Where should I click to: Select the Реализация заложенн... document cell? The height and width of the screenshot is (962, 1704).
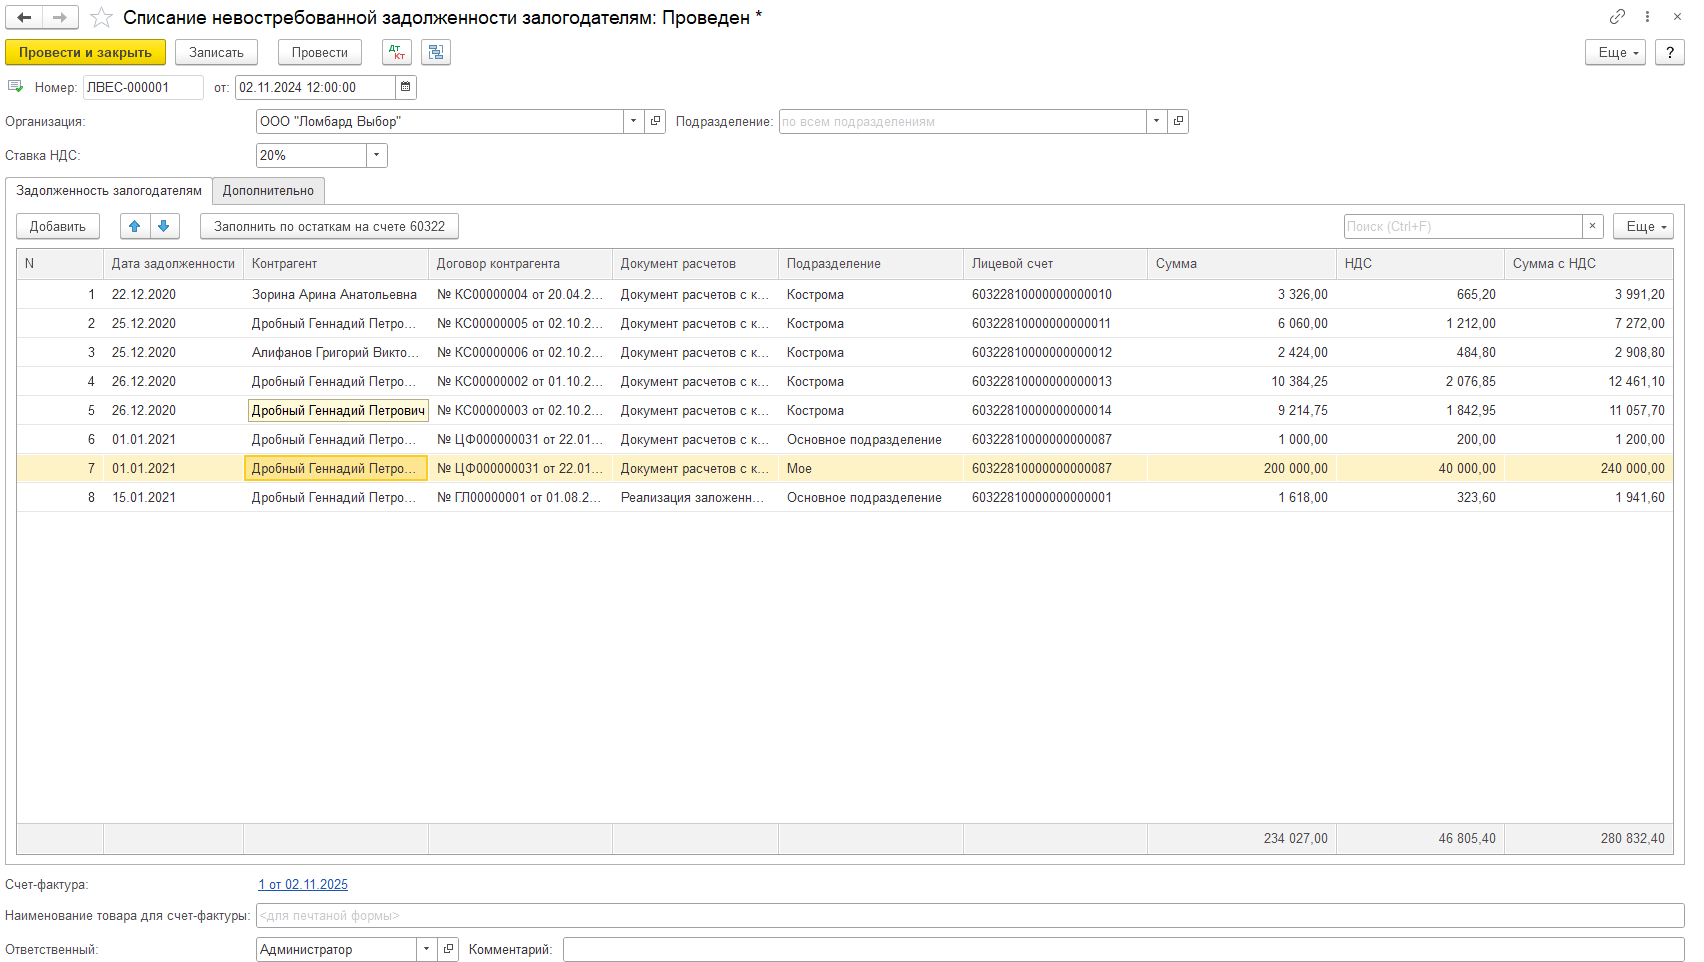pyautogui.click(x=695, y=497)
